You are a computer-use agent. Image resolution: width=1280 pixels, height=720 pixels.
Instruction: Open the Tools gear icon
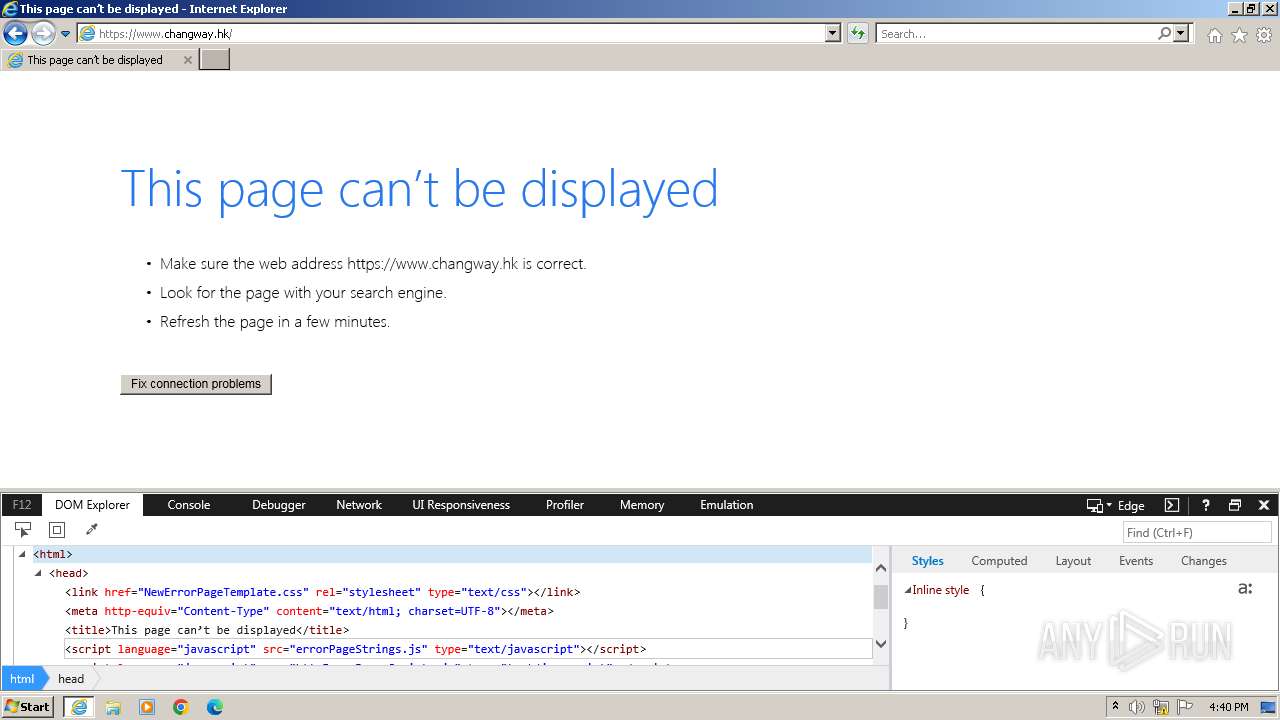click(x=1264, y=35)
